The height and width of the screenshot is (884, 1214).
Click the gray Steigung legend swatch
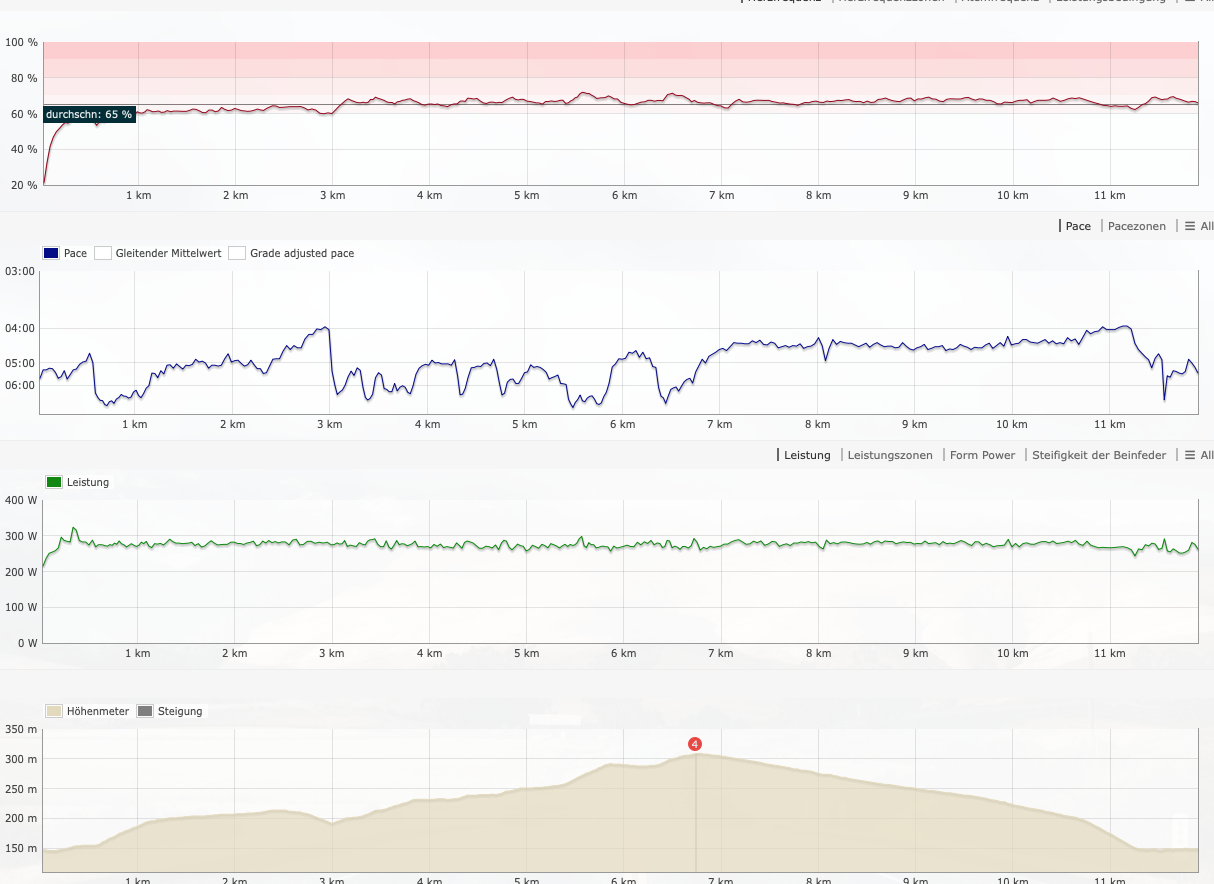(x=145, y=711)
